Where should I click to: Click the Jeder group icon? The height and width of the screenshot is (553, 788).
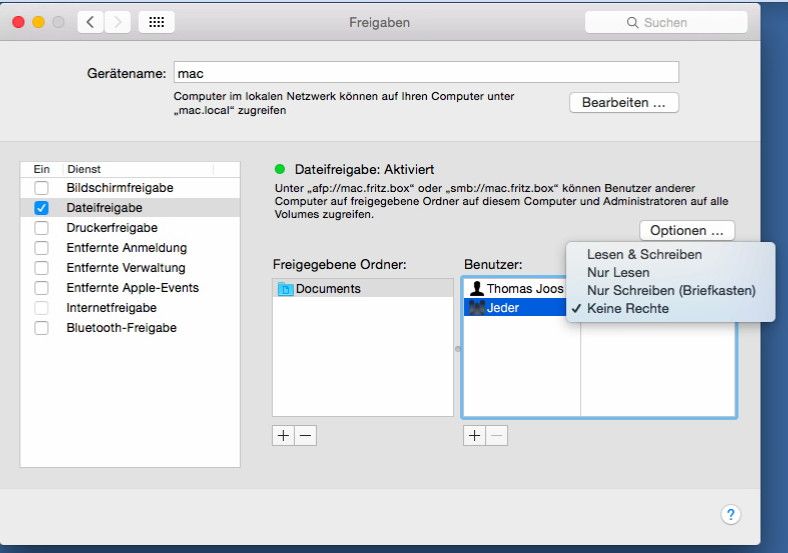[476, 308]
